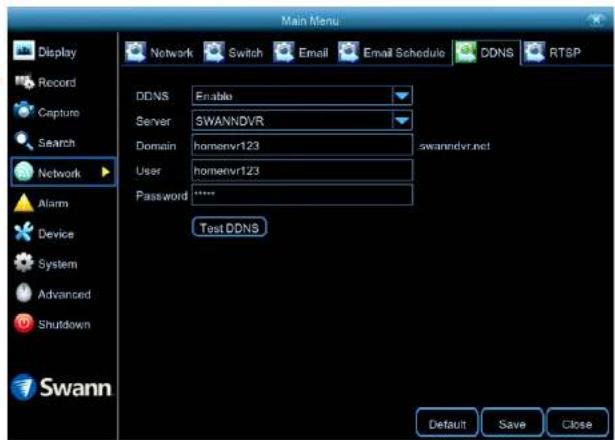
Task: Click the green Network globe icon
Action: (24, 172)
